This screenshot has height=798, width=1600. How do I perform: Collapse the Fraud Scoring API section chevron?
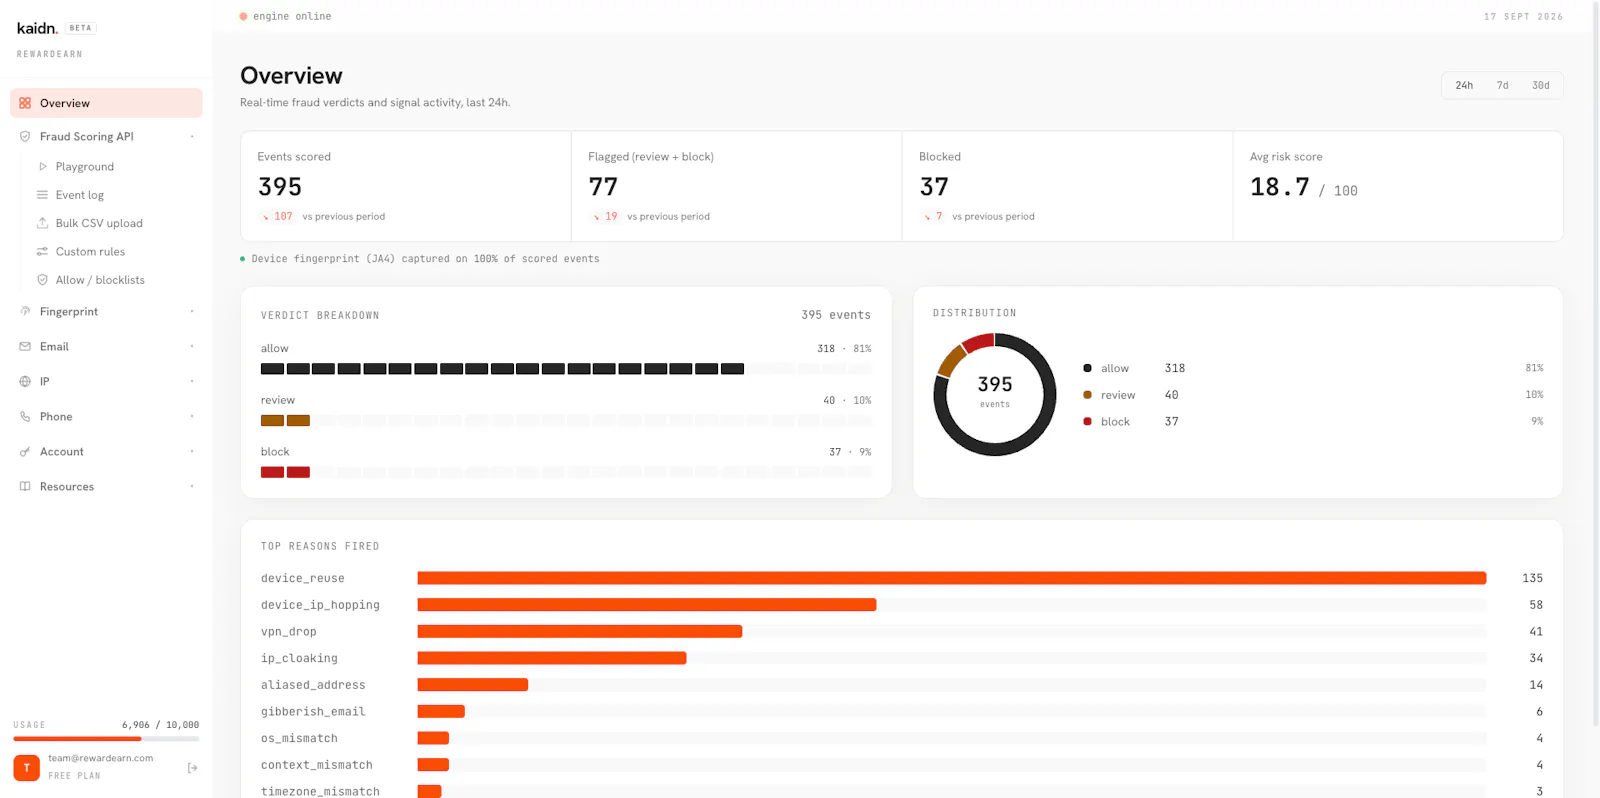[192, 137]
